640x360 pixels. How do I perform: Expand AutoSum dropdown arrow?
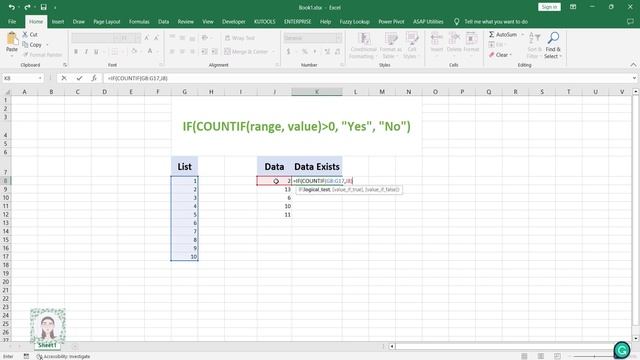pos(522,35)
